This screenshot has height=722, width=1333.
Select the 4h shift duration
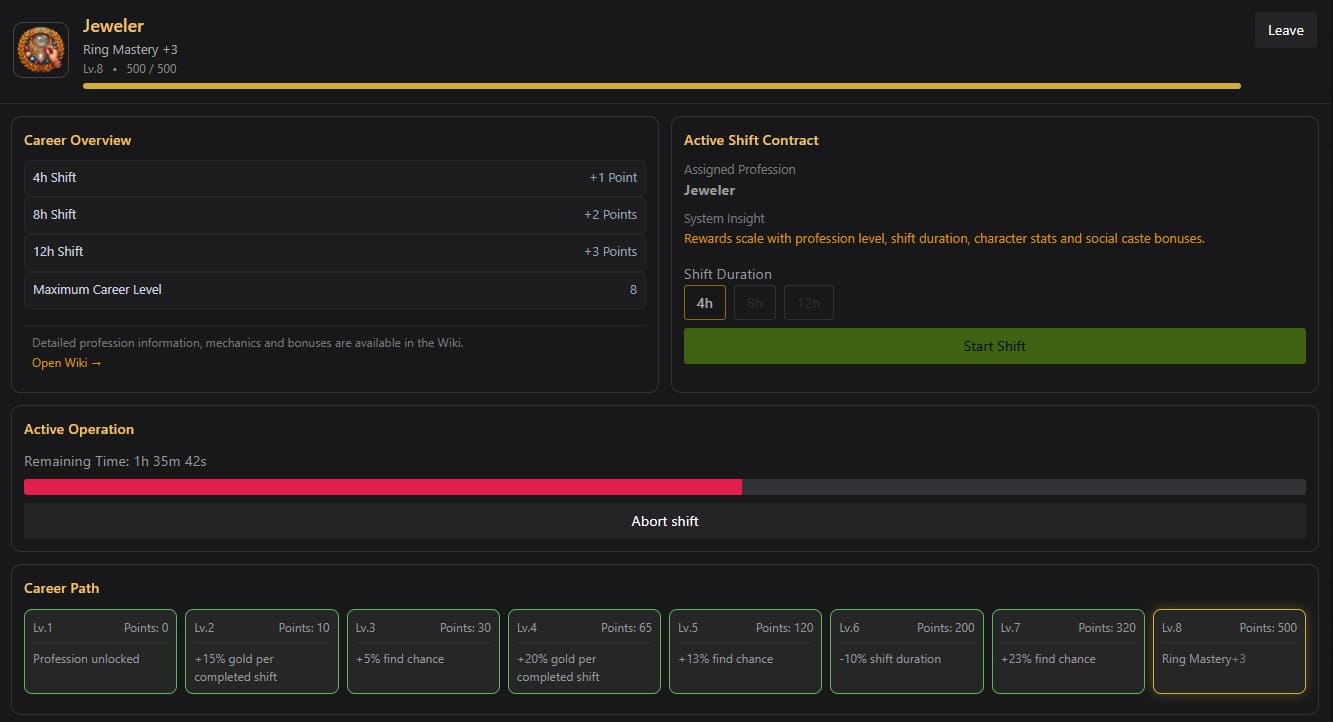[705, 303]
